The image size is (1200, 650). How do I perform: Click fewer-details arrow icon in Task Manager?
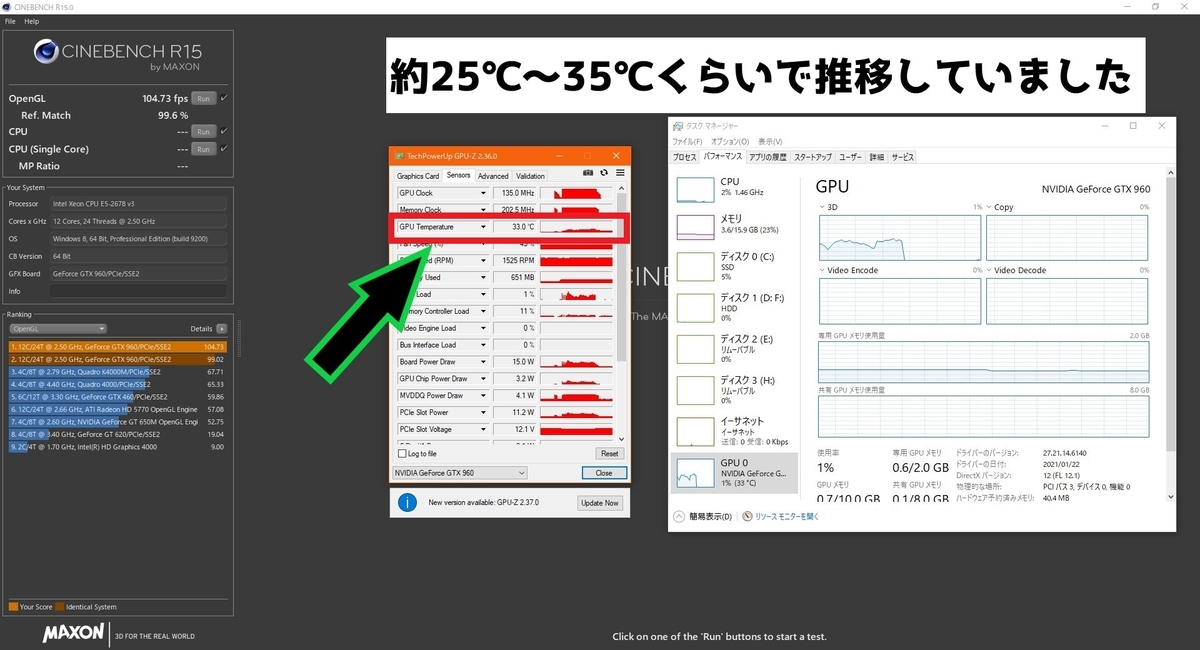[680, 517]
